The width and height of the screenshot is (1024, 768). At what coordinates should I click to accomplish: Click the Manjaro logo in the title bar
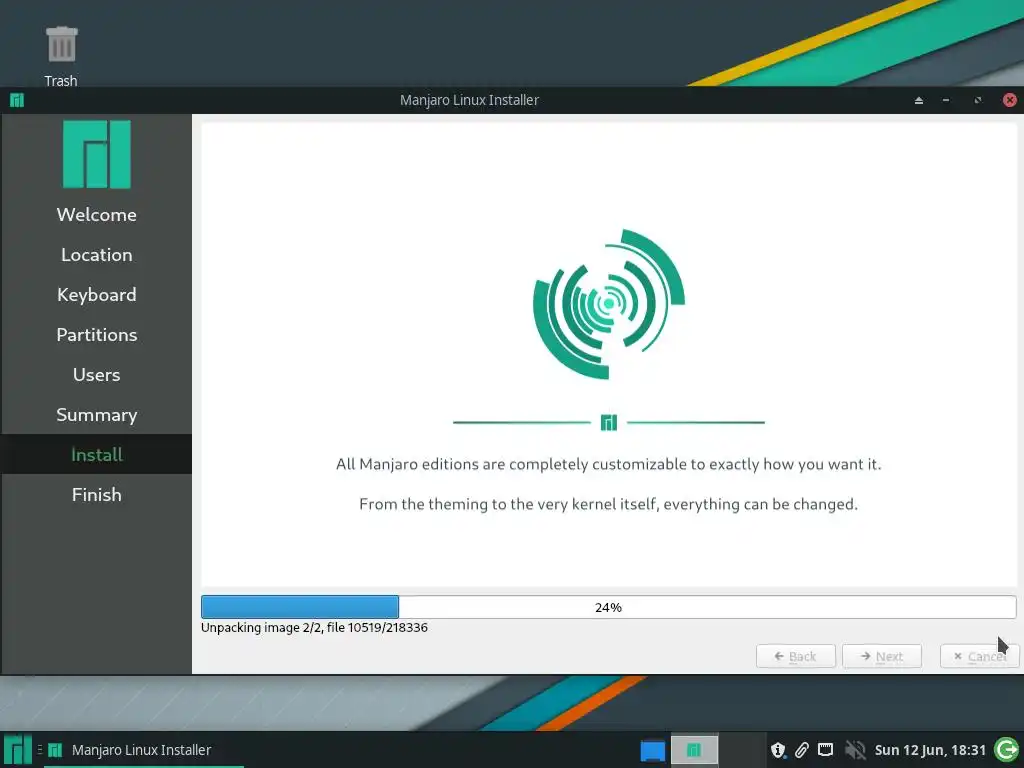pyautogui.click(x=17, y=100)
